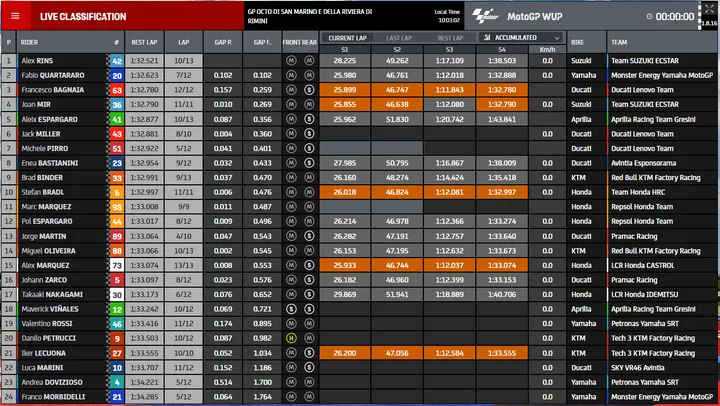Switch to Last Lap tab
720x406 pixels.
tap(399, 38)
